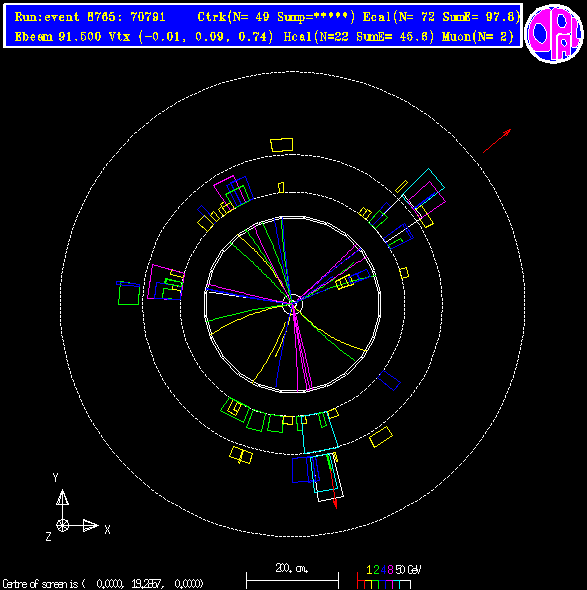
Task: Select the magenta 8 GeV color key
Action: tap(390, 570)
